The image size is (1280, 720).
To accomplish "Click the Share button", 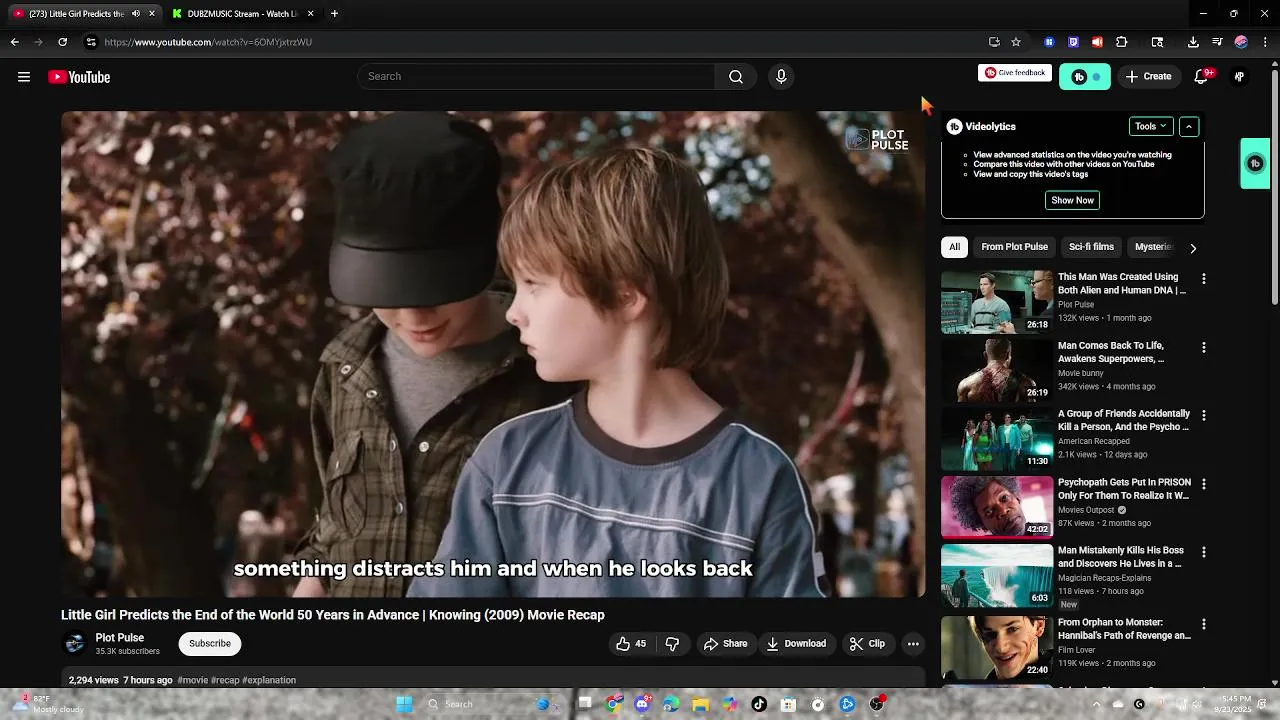I will tap(725, 644).
